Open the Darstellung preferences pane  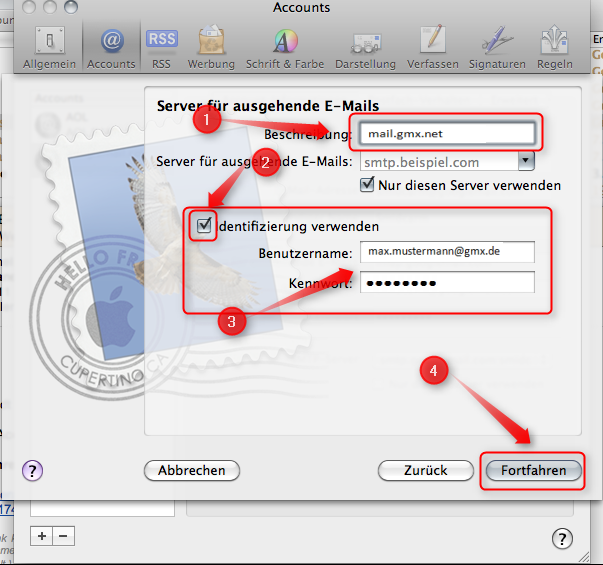[365, 48]
